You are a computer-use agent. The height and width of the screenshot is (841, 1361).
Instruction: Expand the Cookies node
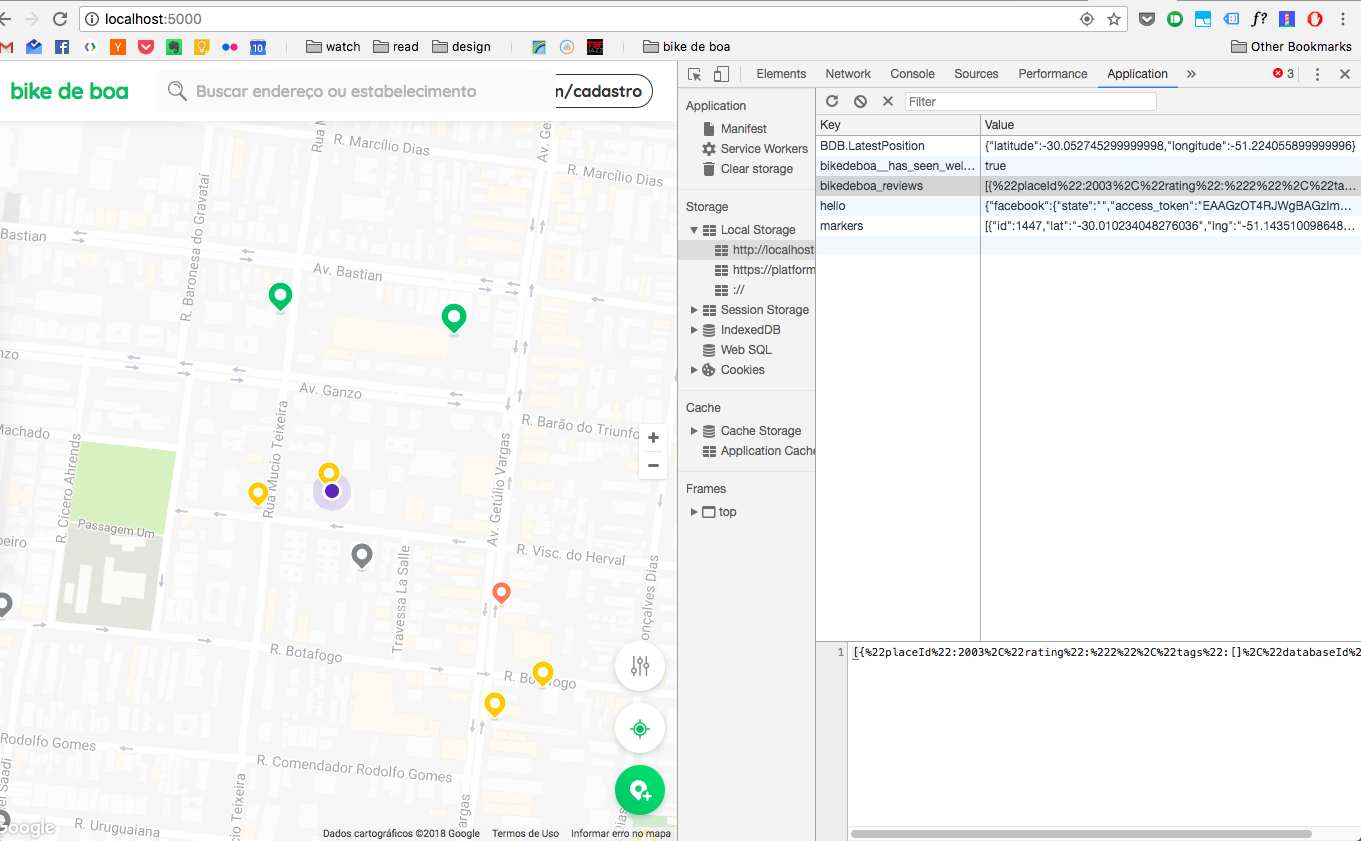pos(694,370)
